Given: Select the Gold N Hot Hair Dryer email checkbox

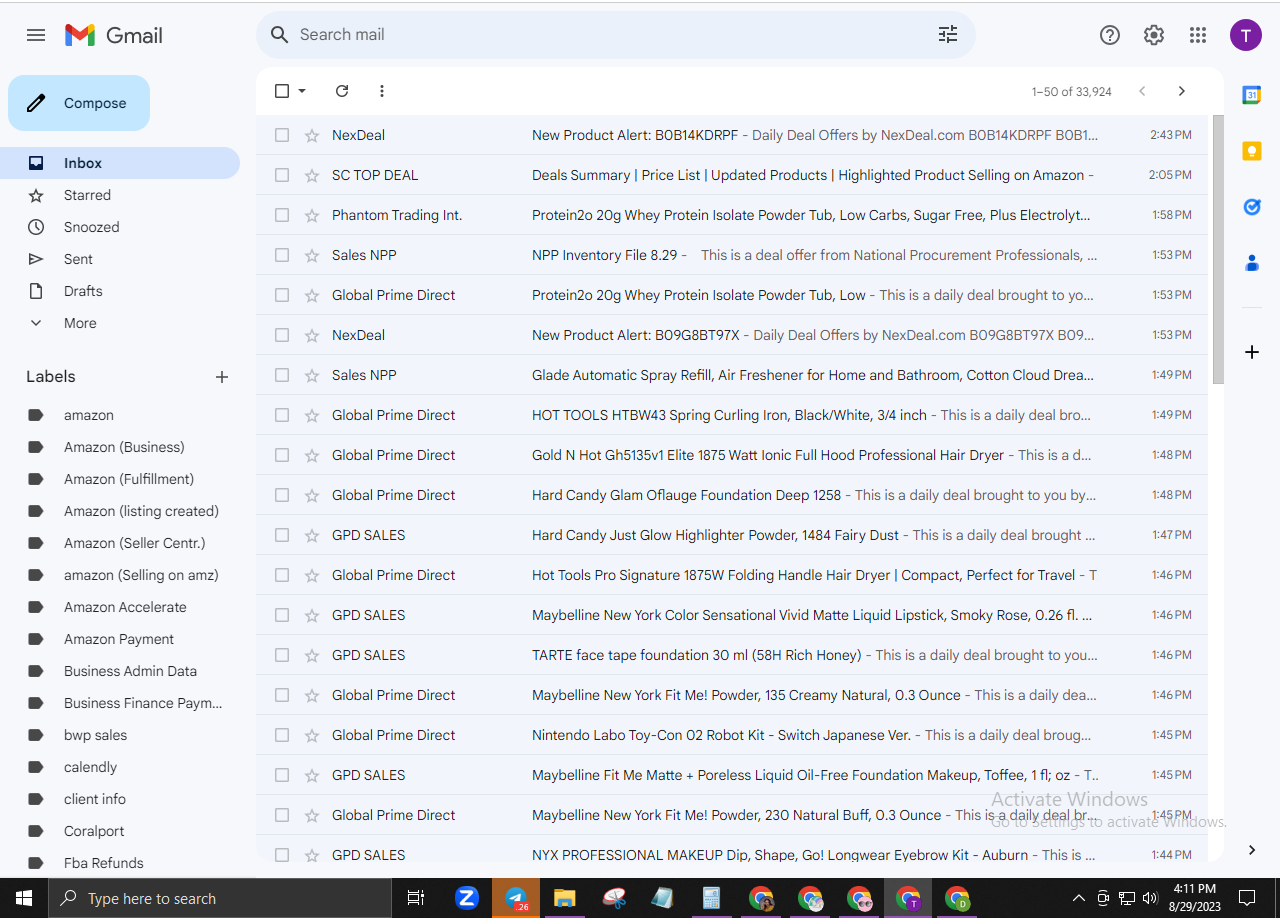Looking at the screenshot, I should tap(282, 455).
